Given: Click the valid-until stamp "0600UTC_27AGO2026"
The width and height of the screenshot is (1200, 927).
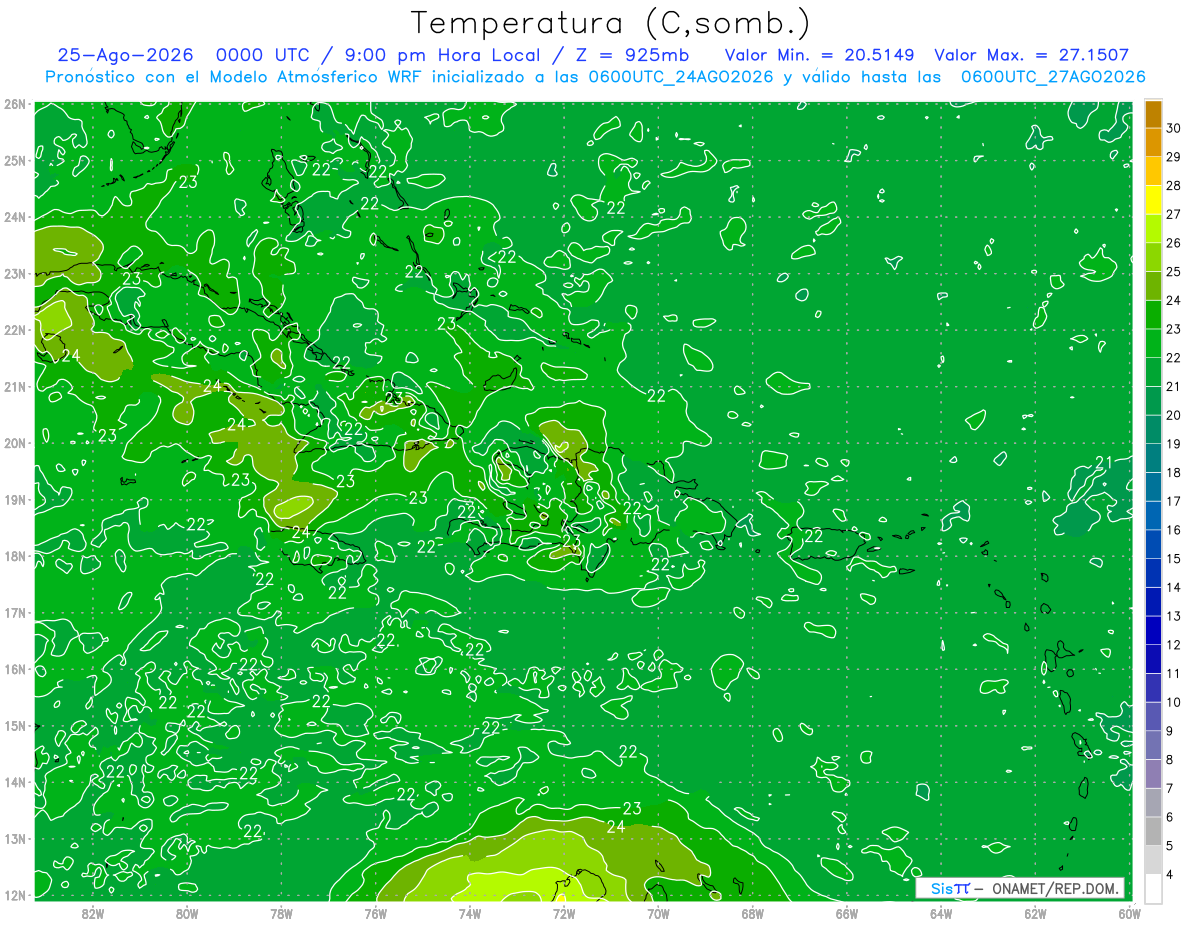Looking at the screenshot, I should [1053, 77].
